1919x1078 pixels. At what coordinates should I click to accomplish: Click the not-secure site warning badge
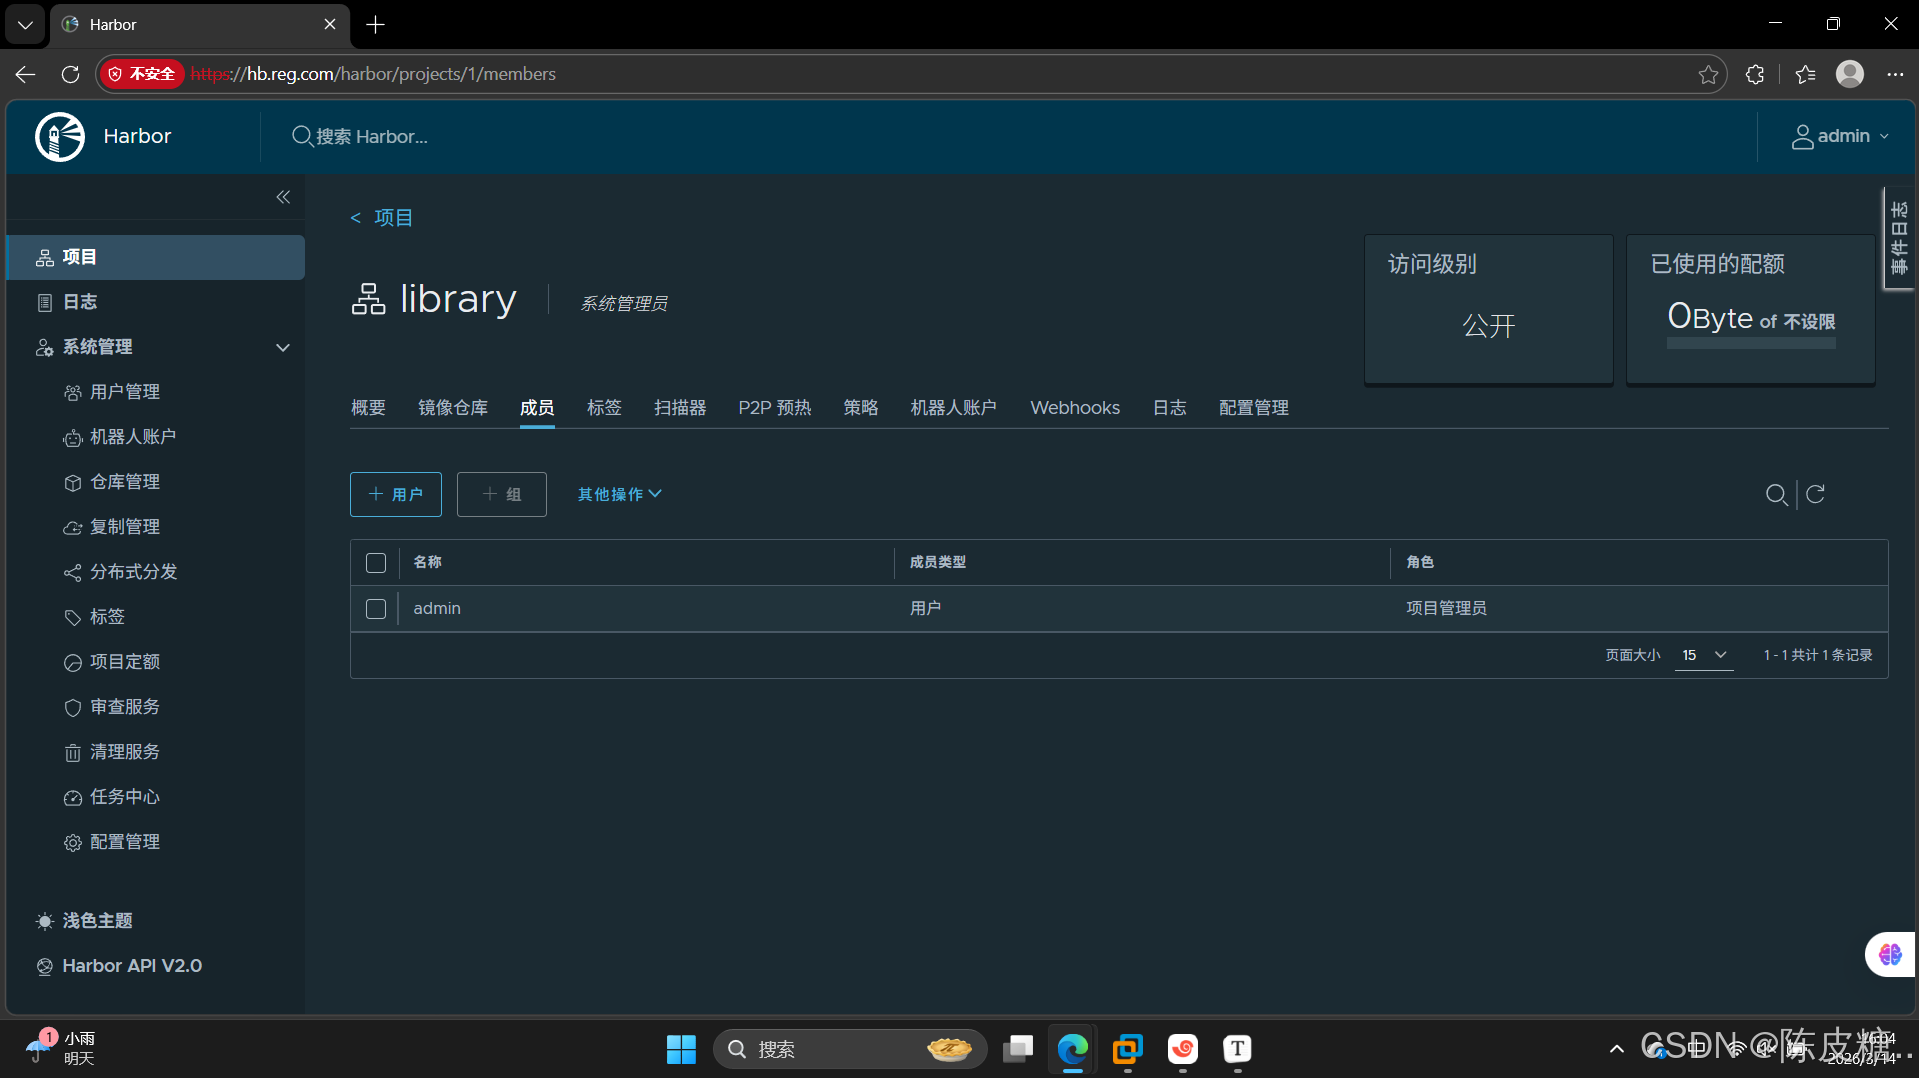pyautogui.click(x=141, y=74)
